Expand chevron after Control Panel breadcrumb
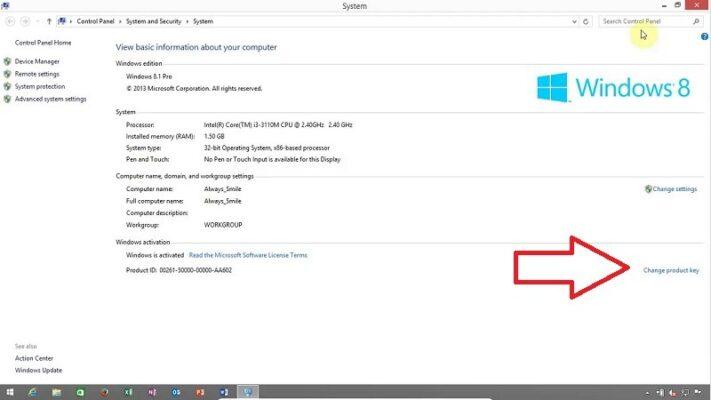Image resolution: width=711 pixels, height=400 pixels. tap(120, 21)
